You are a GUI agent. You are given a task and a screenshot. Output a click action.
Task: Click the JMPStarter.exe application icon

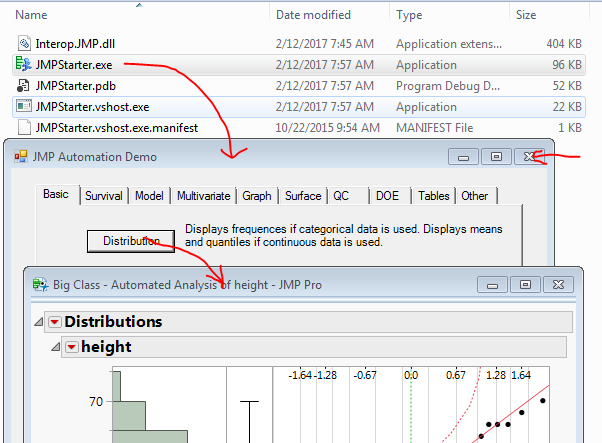pos(24,64)
